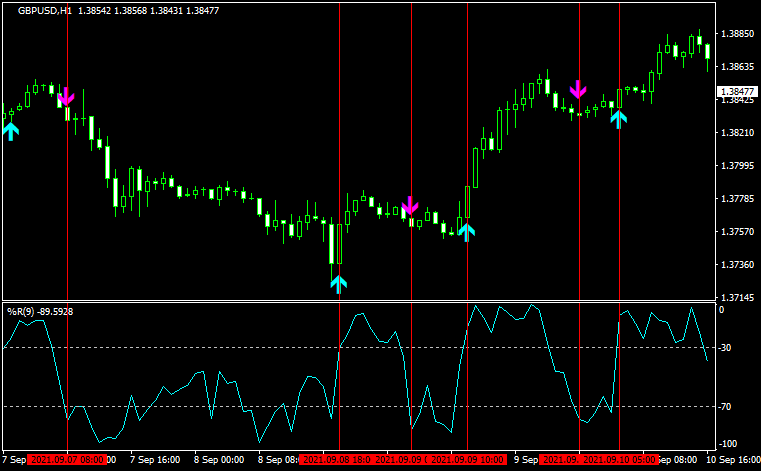Click the magenta sell arrow near 7 Sep 08:00
The height and width of the screenshot is (471, 761).
pos(66,97)
